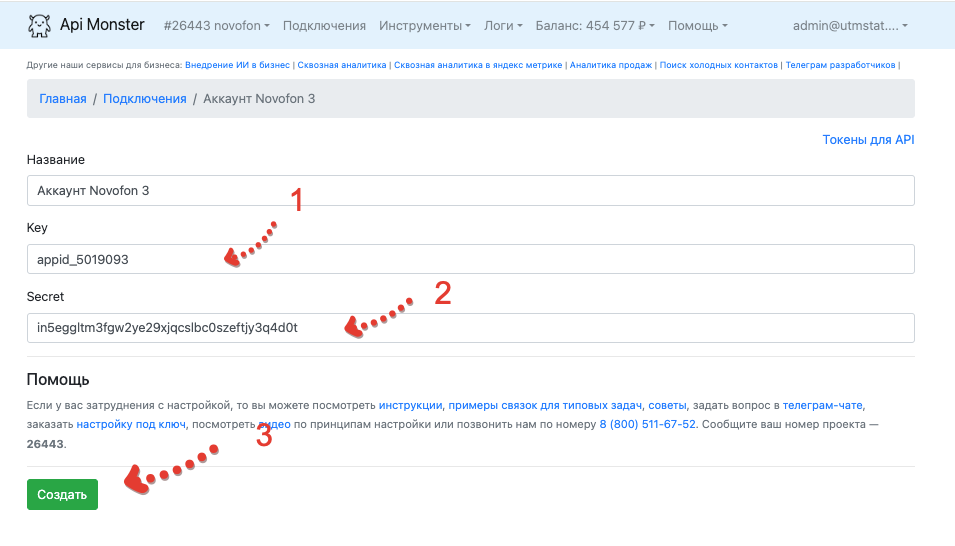This screenshot has height=546, width=955.
Task: Go to Подключения in breadcrumb
Action: pos(144,99)
